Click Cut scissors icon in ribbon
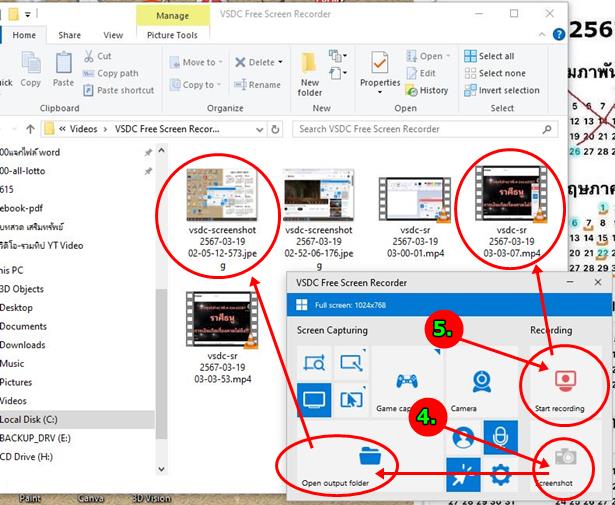This screenshot has height=505, width=615. 89,56
